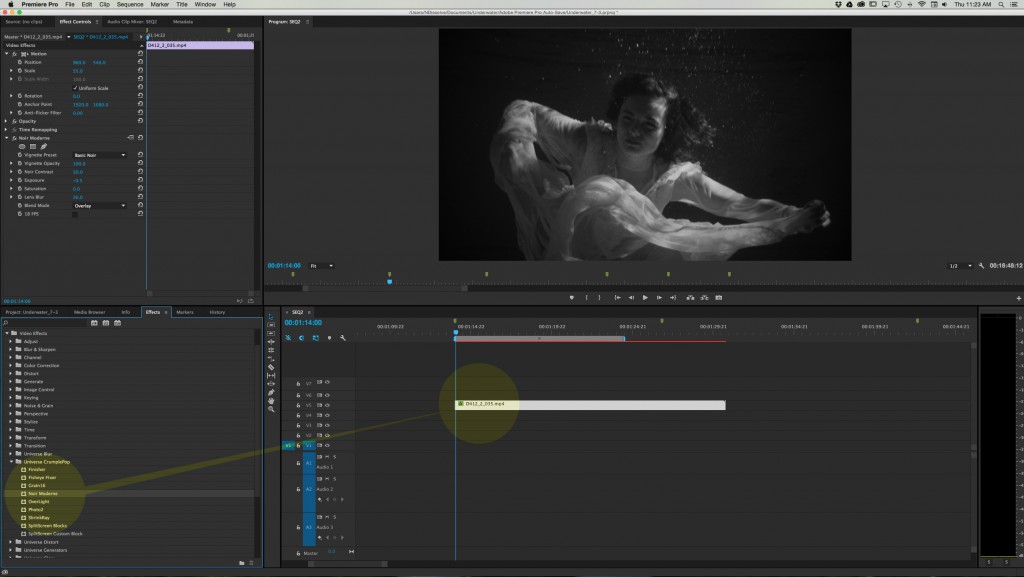This screenshot has width=1024, height=577.
Task: Play the sequence in Program monitor
Action: pos(645,298)
